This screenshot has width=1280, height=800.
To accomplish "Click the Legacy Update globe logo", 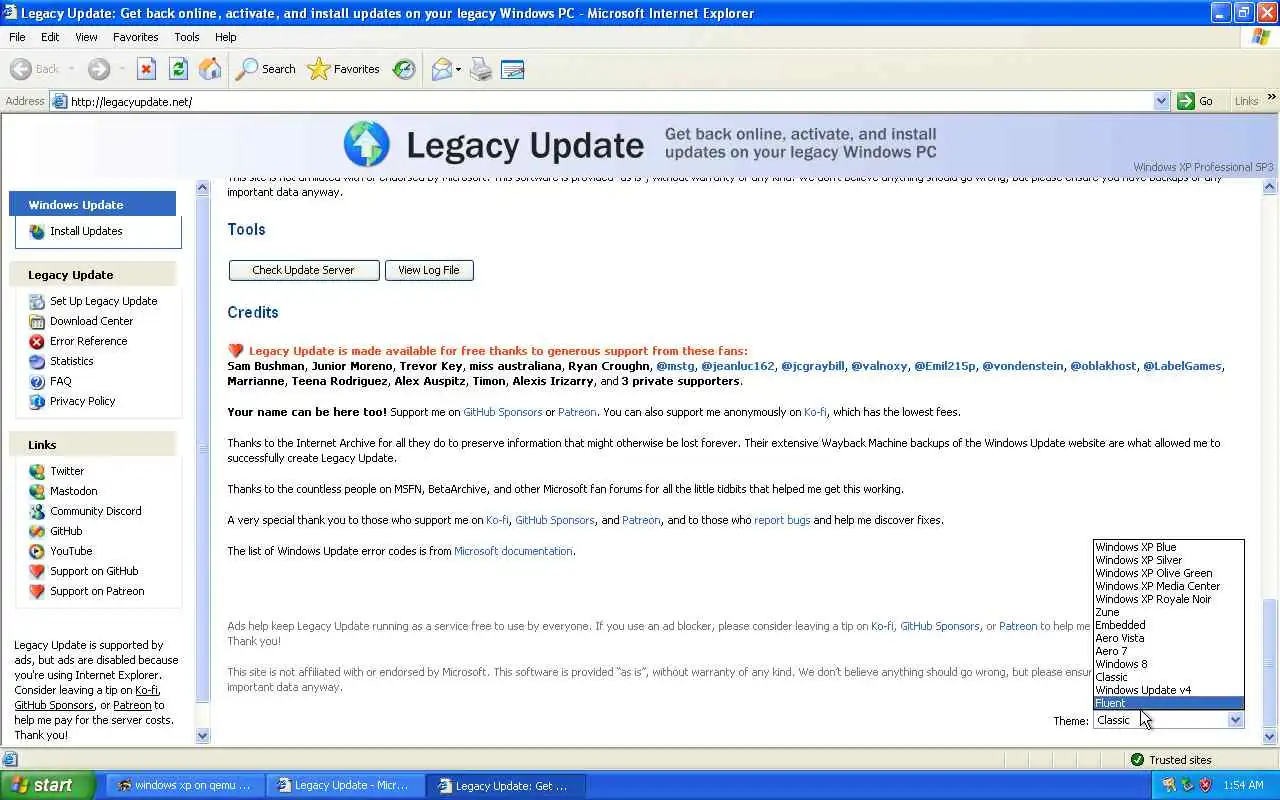I will click(367, 145).
